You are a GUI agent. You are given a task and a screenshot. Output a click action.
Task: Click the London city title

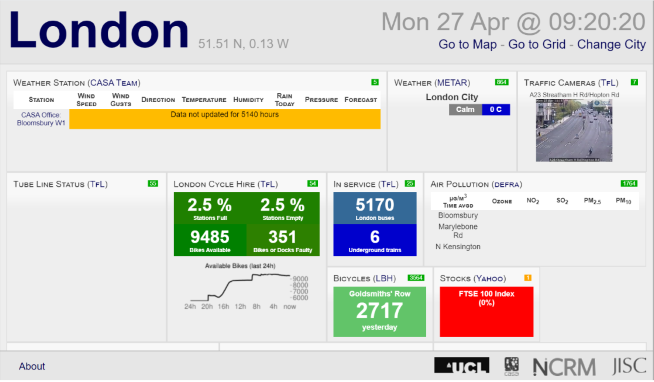coord(99,30)
